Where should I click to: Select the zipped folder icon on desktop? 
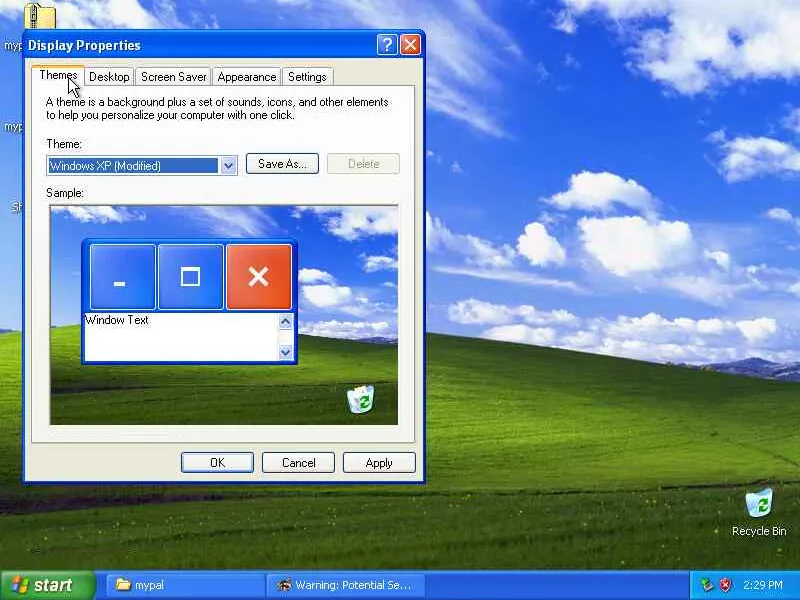pyautogui.click(x=40, y=15)
